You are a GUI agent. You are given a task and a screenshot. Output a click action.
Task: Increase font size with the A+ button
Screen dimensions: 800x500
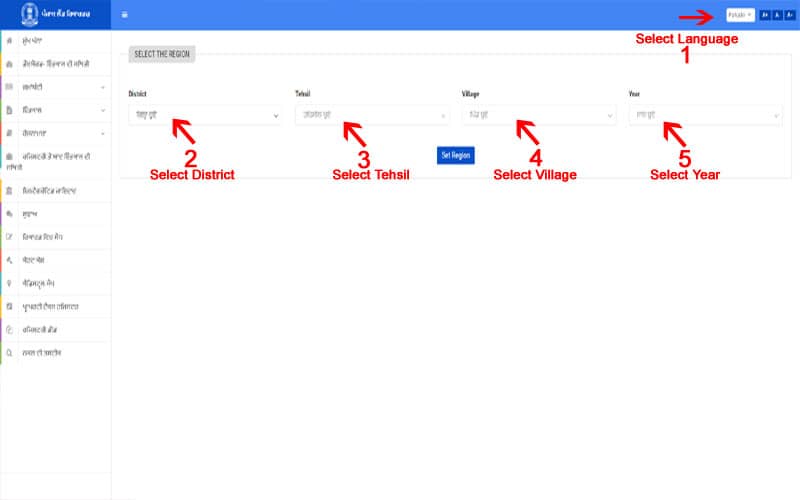coord(764,15)
